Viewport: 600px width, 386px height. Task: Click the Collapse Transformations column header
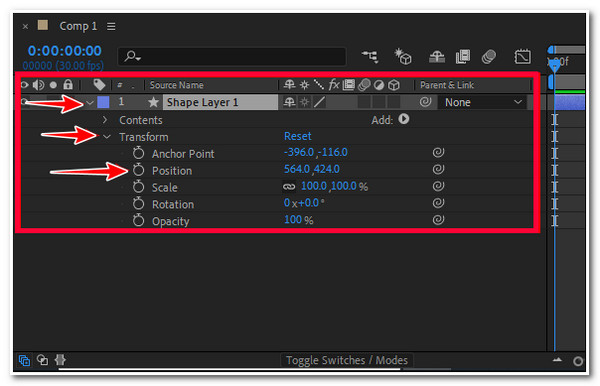pyautogui.click(x=304, y=85)
